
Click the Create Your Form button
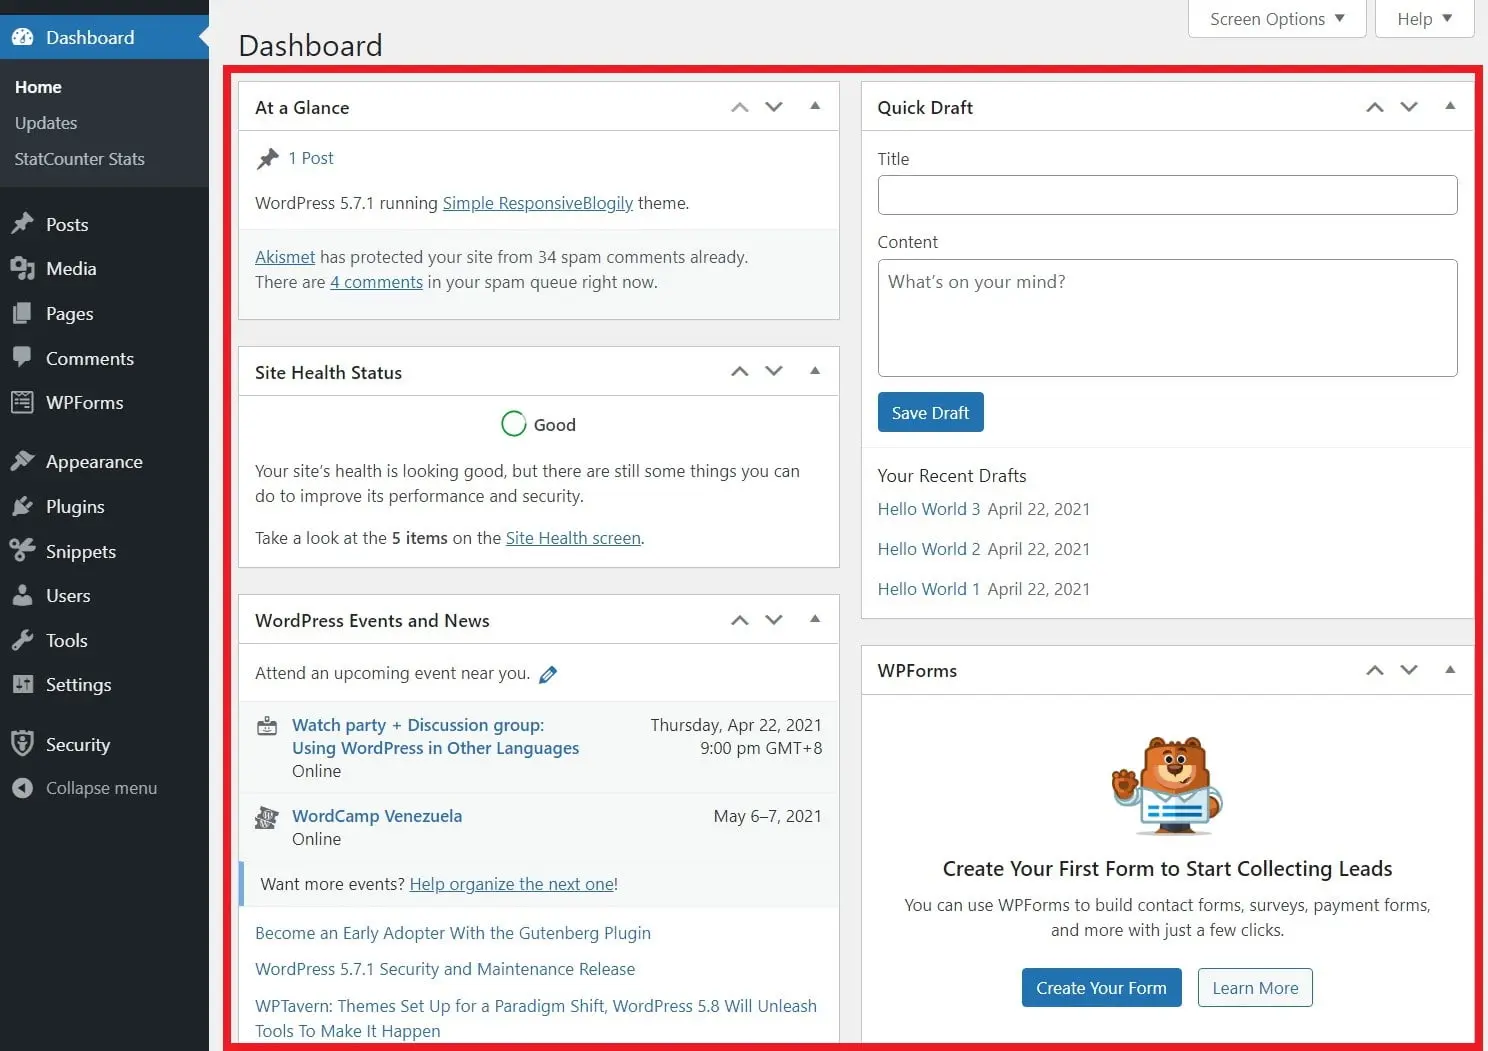[1101, 988]
